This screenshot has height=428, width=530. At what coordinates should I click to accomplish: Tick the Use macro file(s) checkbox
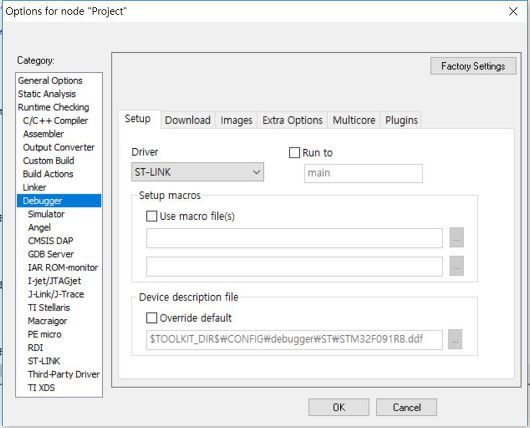coord(151,216)
